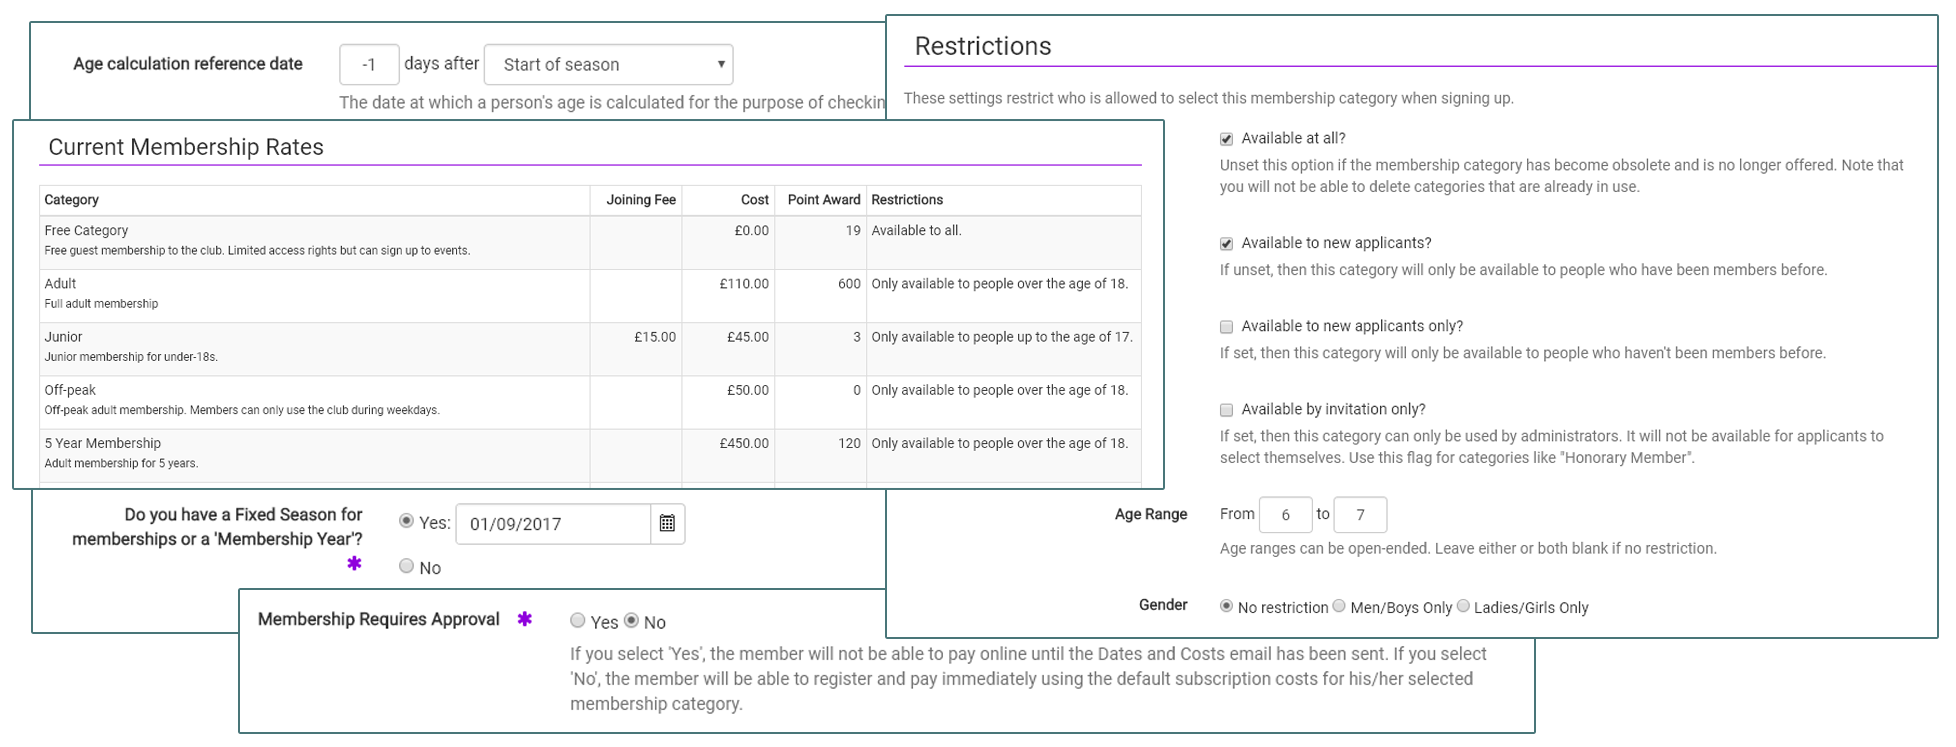This screenshot has height=747, width=1956.
Task: Click the days-after number input field
Action: (369, 65)
